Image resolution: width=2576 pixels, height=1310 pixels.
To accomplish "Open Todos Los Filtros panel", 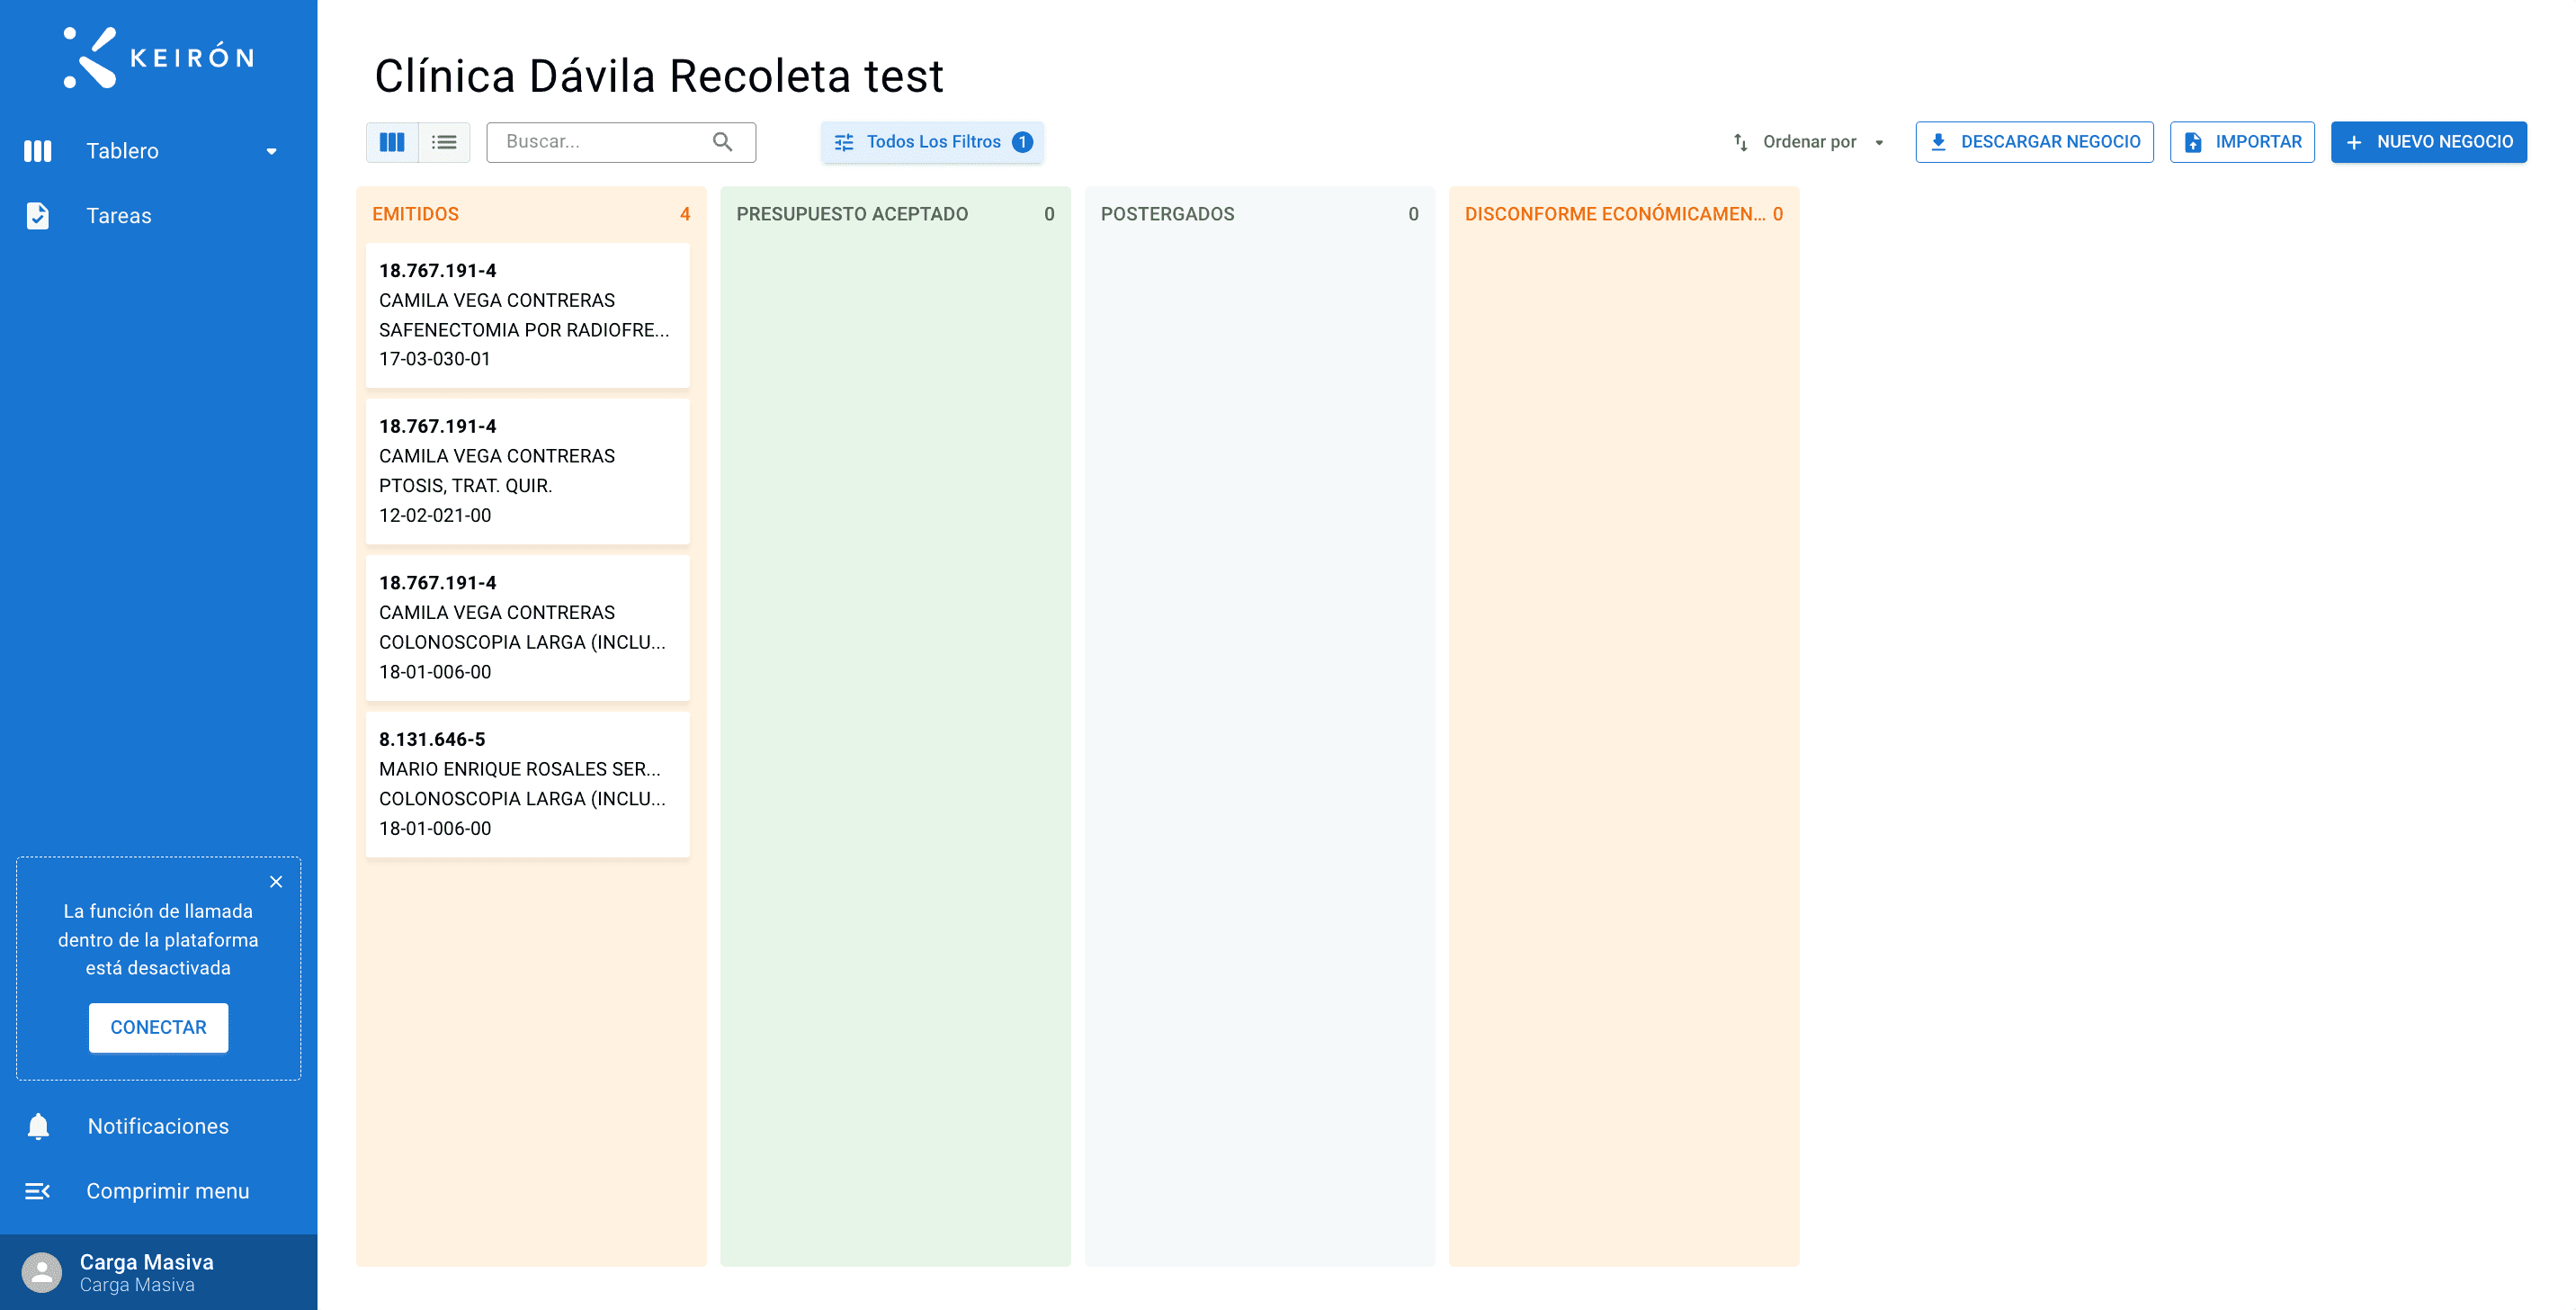I will (932, 142).
